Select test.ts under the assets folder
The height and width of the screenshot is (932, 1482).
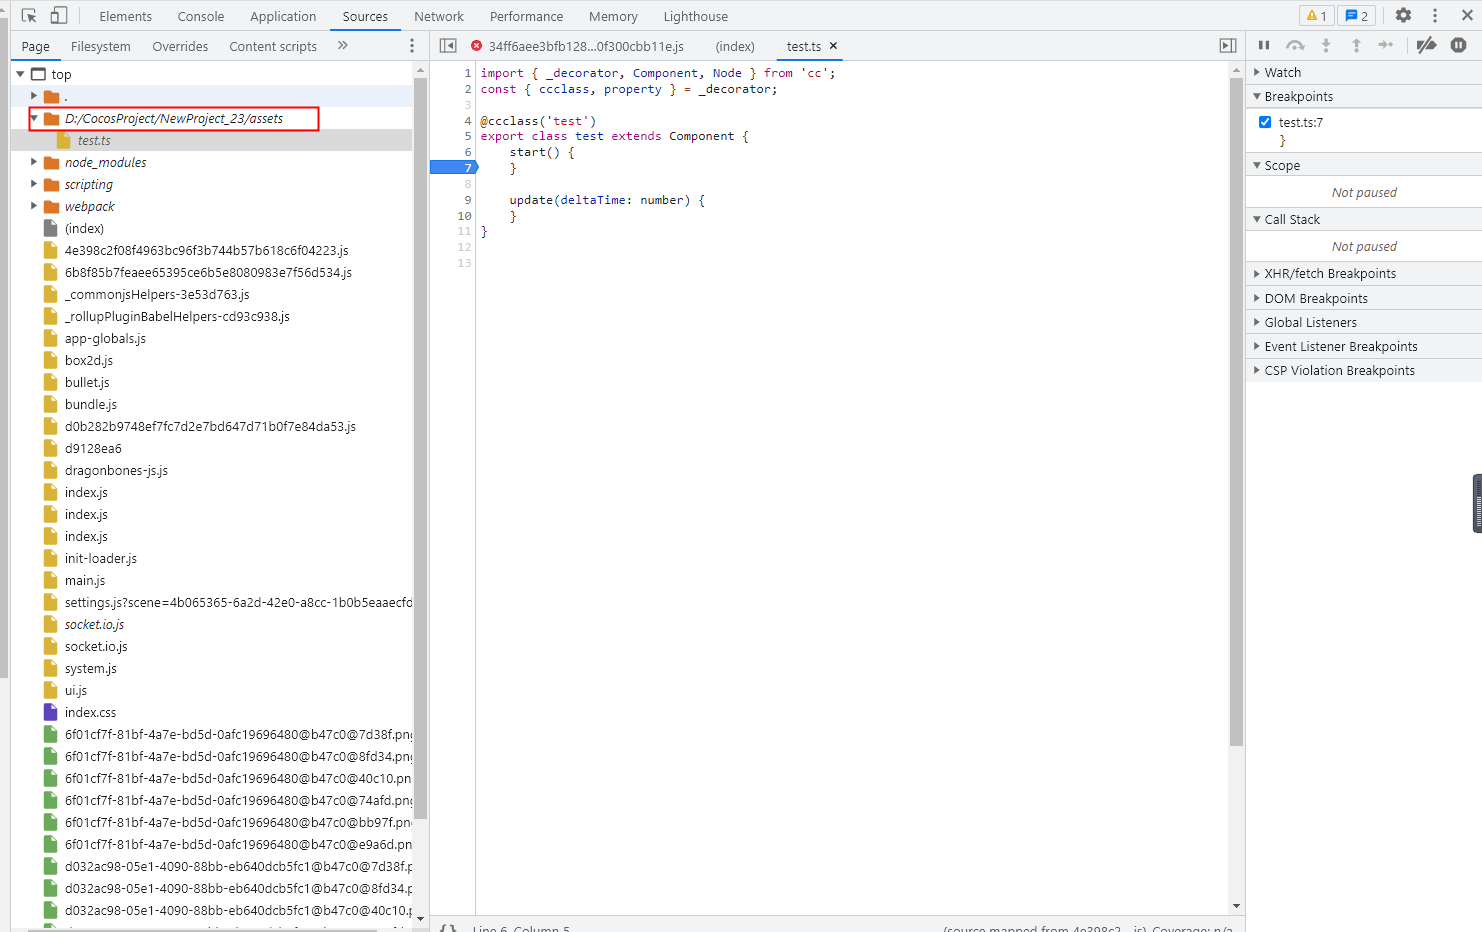[x=94, y=140]
